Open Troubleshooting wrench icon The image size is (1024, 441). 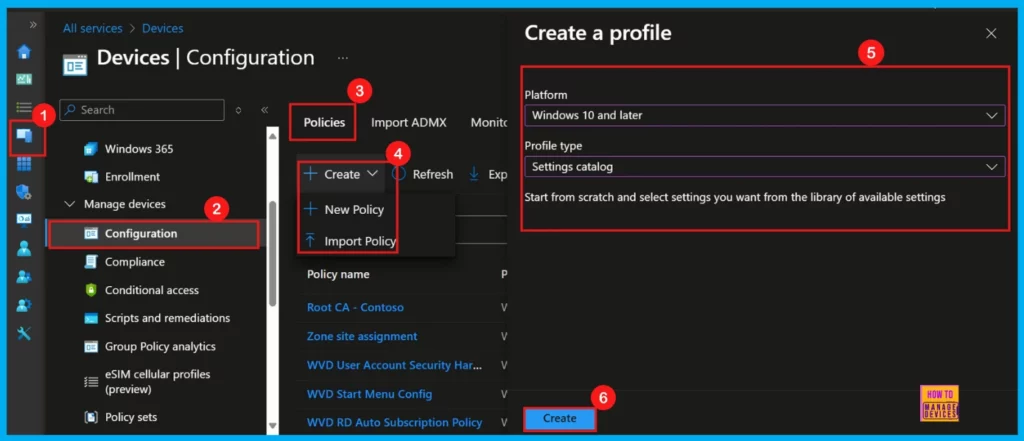[24, 333]
